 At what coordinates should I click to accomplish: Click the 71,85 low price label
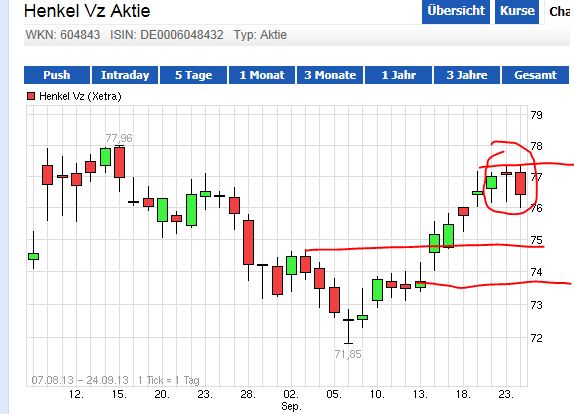[x=348, y=354]
